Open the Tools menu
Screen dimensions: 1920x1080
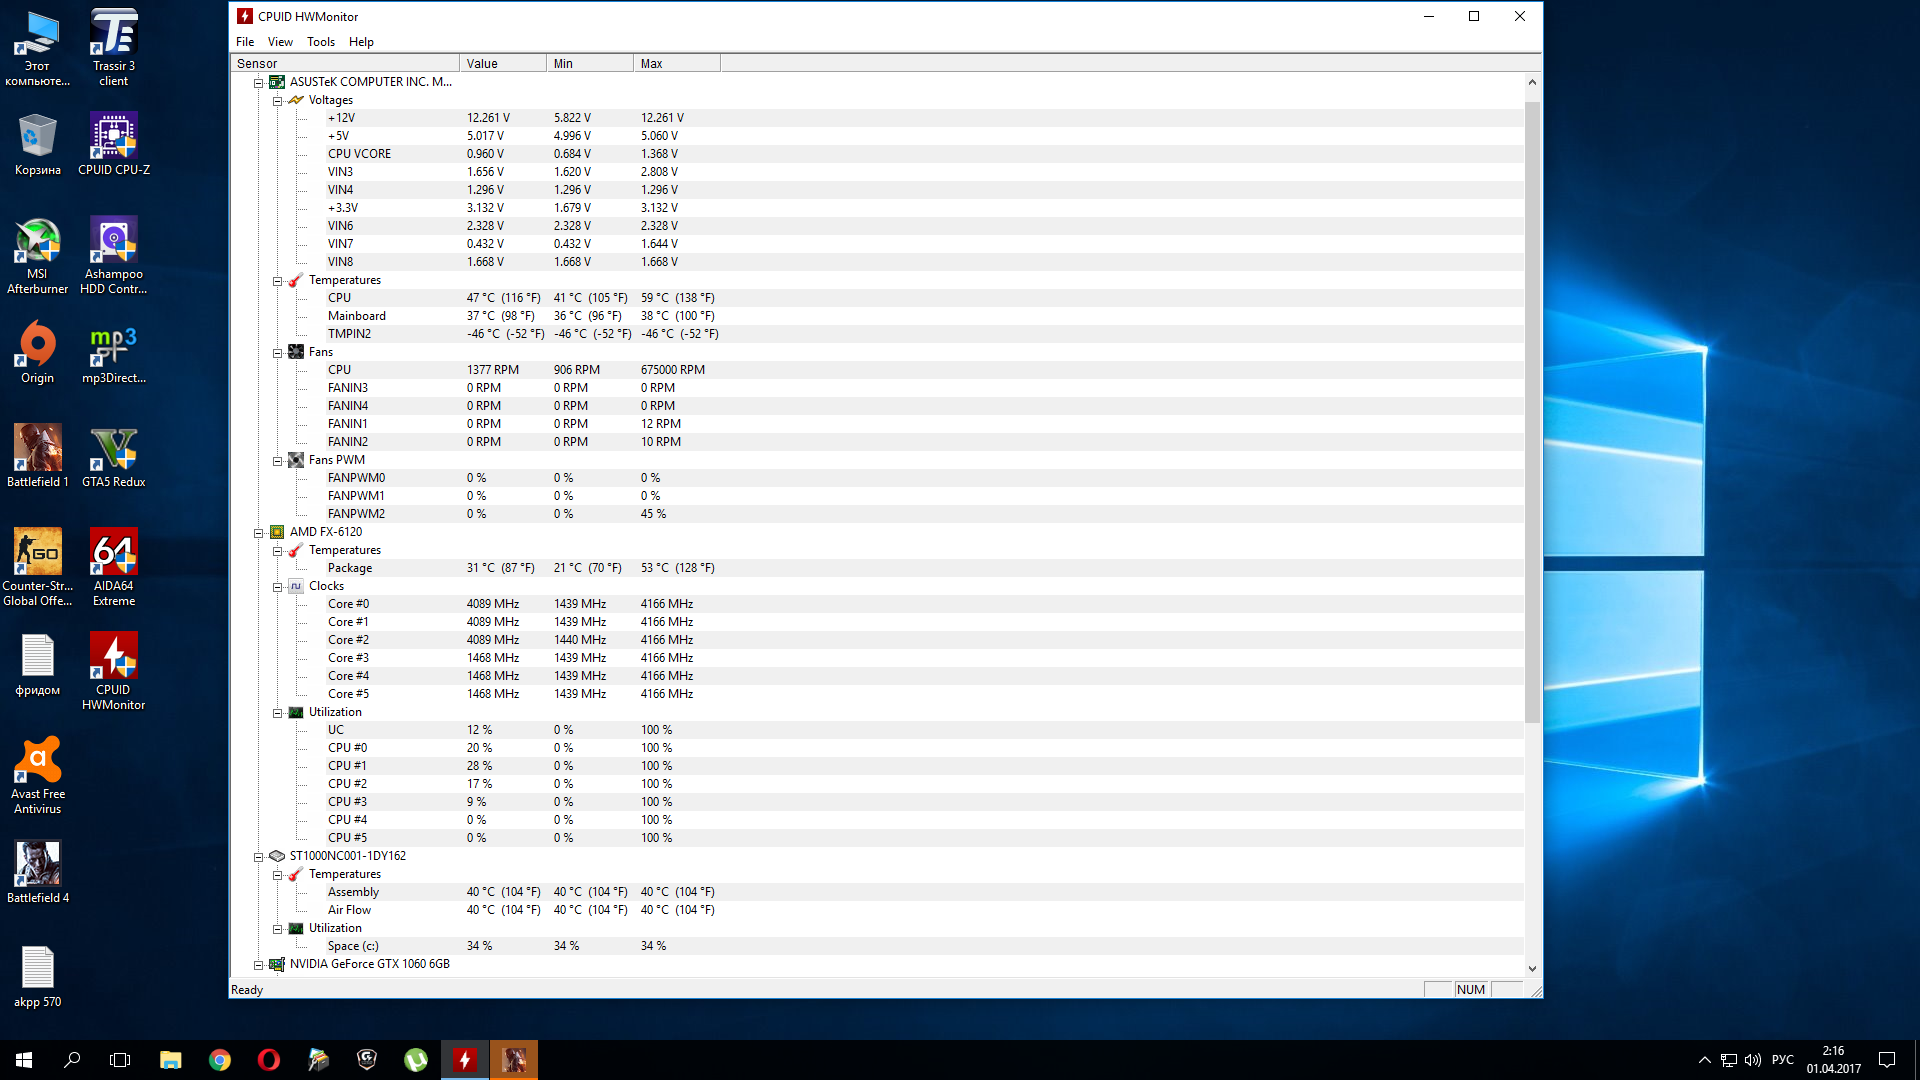coord(320,42)
